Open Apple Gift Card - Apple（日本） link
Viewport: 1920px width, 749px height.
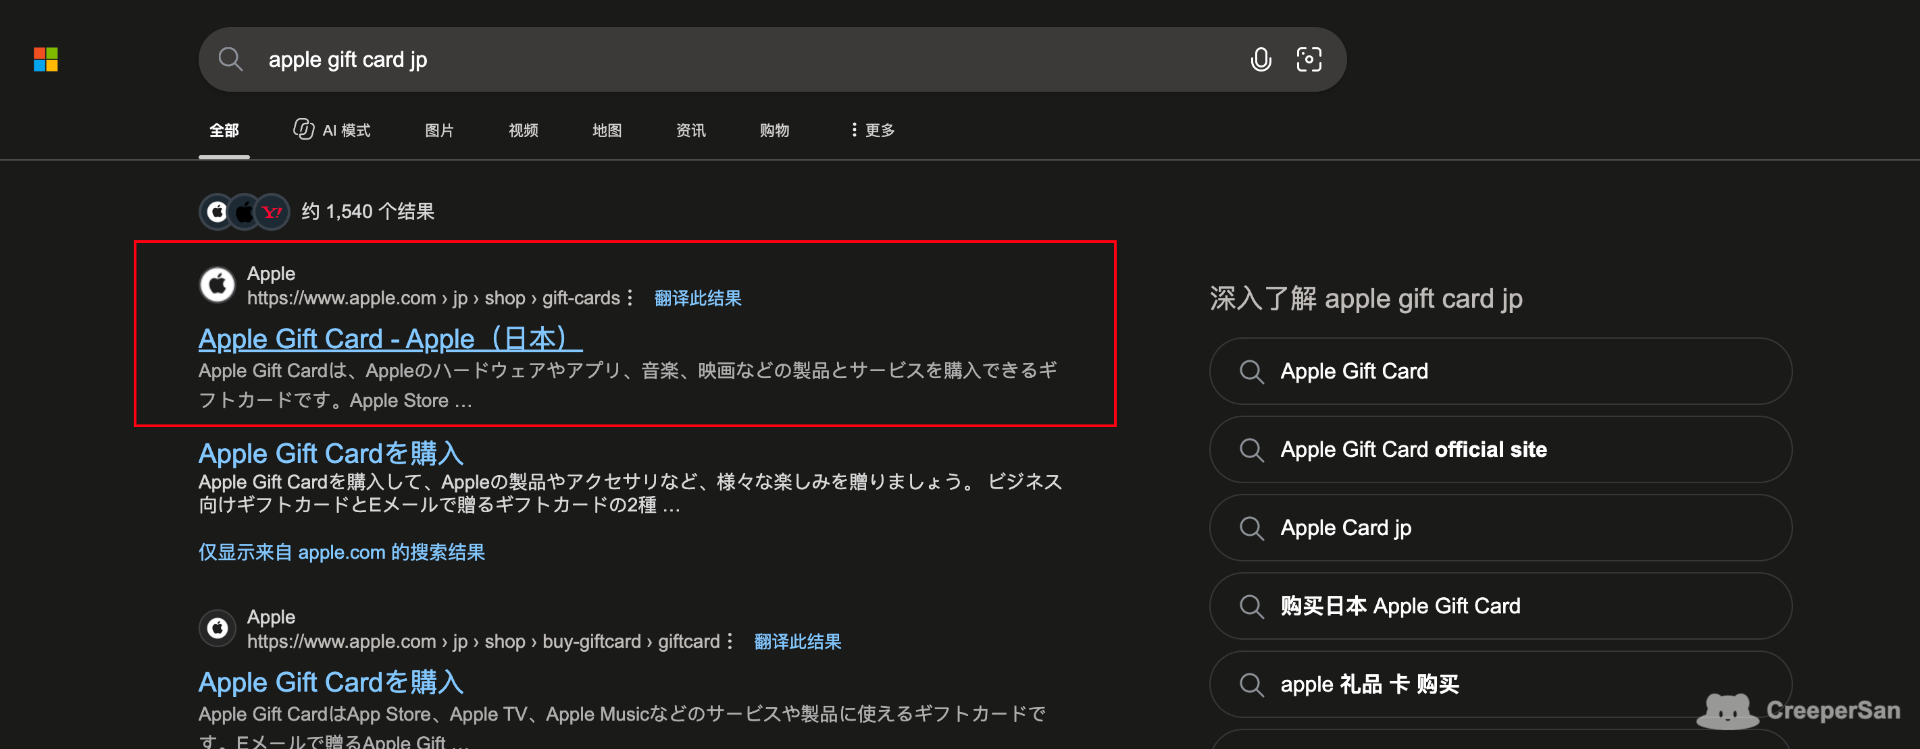pyautogui.click(x=391, y=339)
